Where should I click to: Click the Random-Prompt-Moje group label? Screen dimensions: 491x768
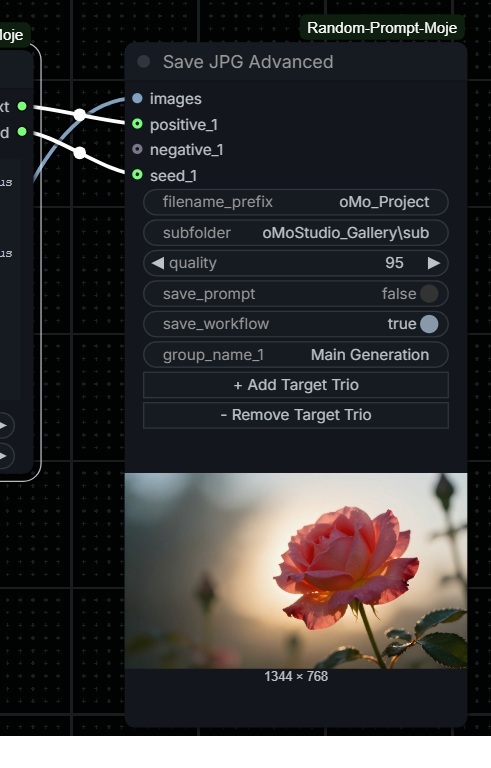382,28
